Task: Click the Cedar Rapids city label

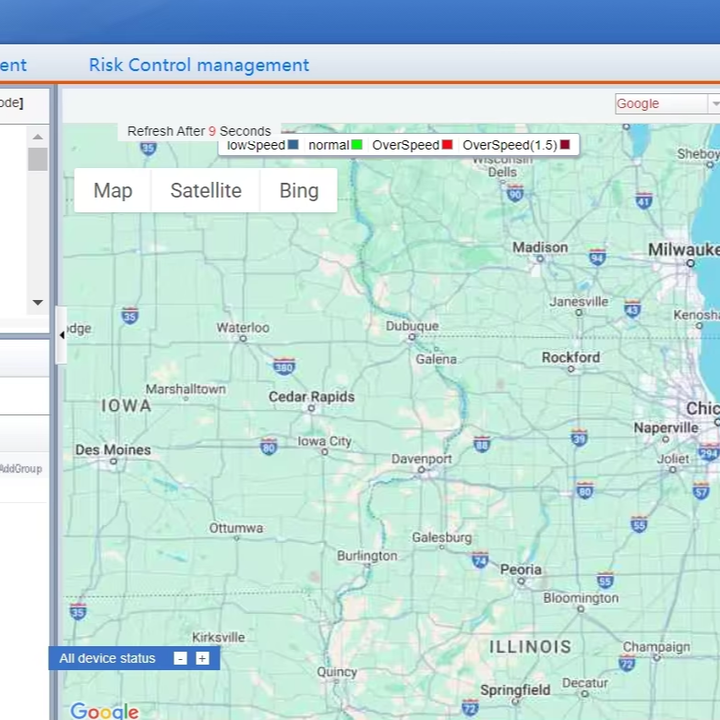Action: point(311,397)
